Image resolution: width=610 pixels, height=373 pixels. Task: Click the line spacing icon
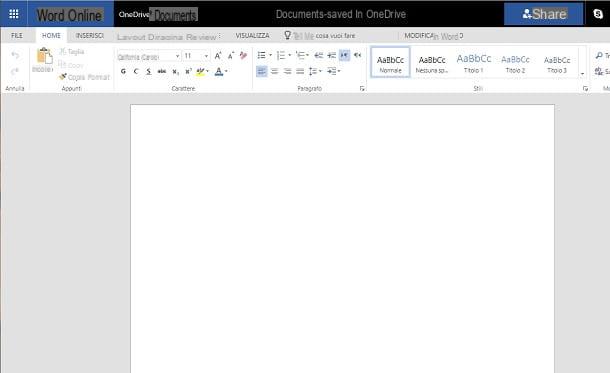(x=313, y=71)
